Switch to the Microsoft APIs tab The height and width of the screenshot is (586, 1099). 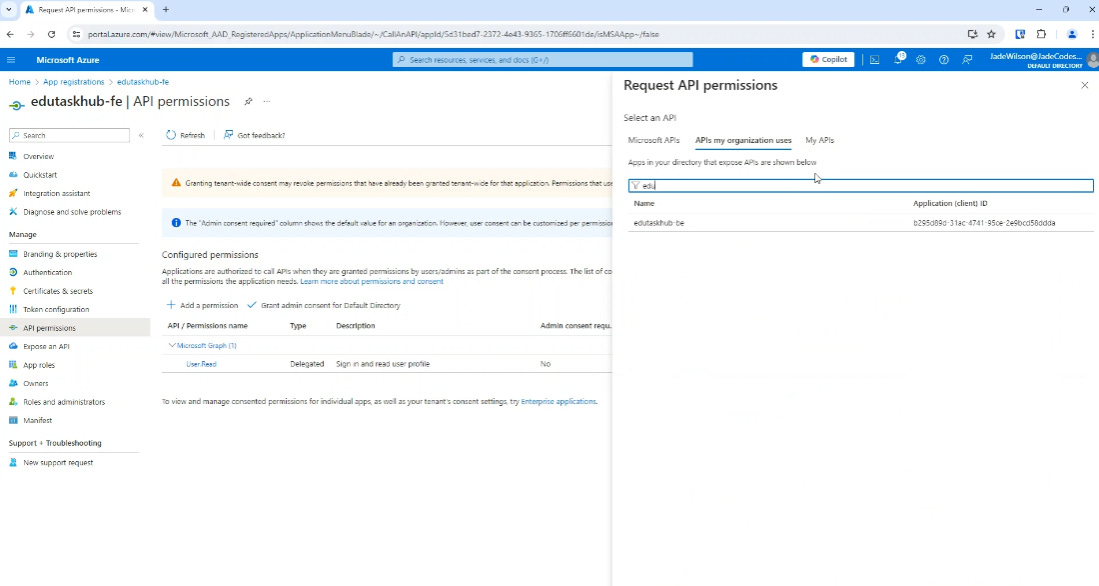pyautogui.click(x=654, y=140)
